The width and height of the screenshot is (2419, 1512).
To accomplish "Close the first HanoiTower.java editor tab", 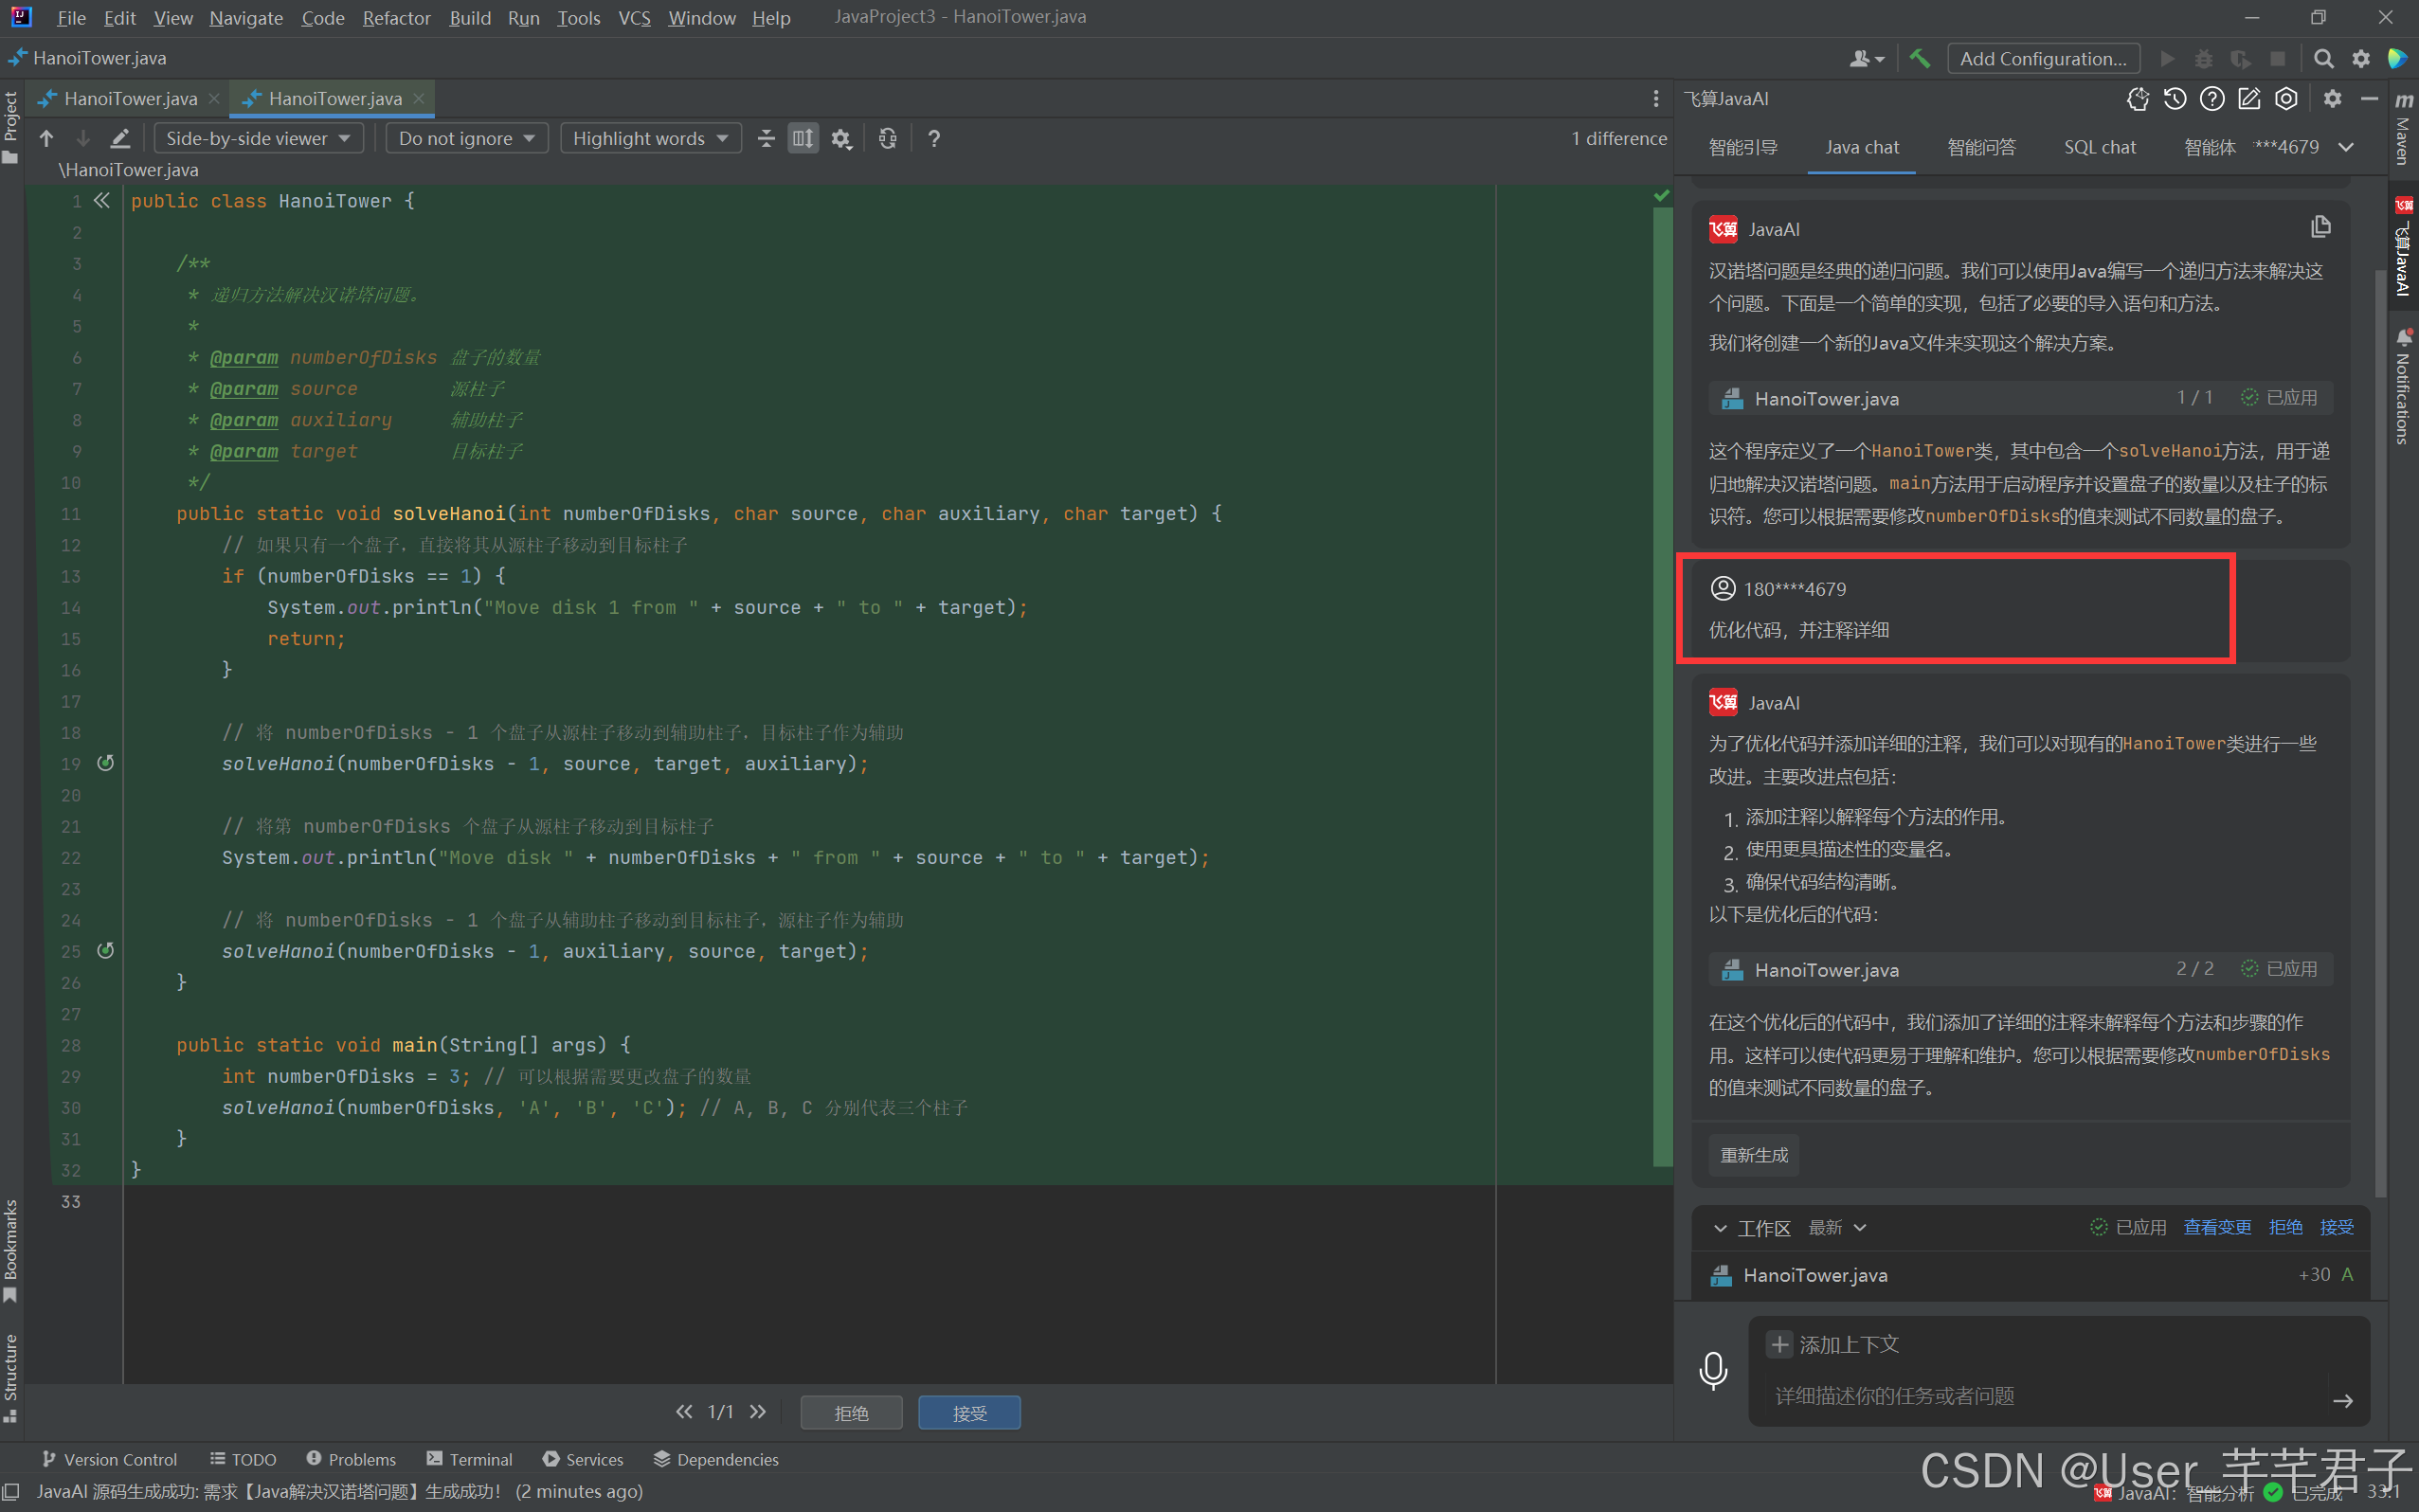I will [213, 98].
